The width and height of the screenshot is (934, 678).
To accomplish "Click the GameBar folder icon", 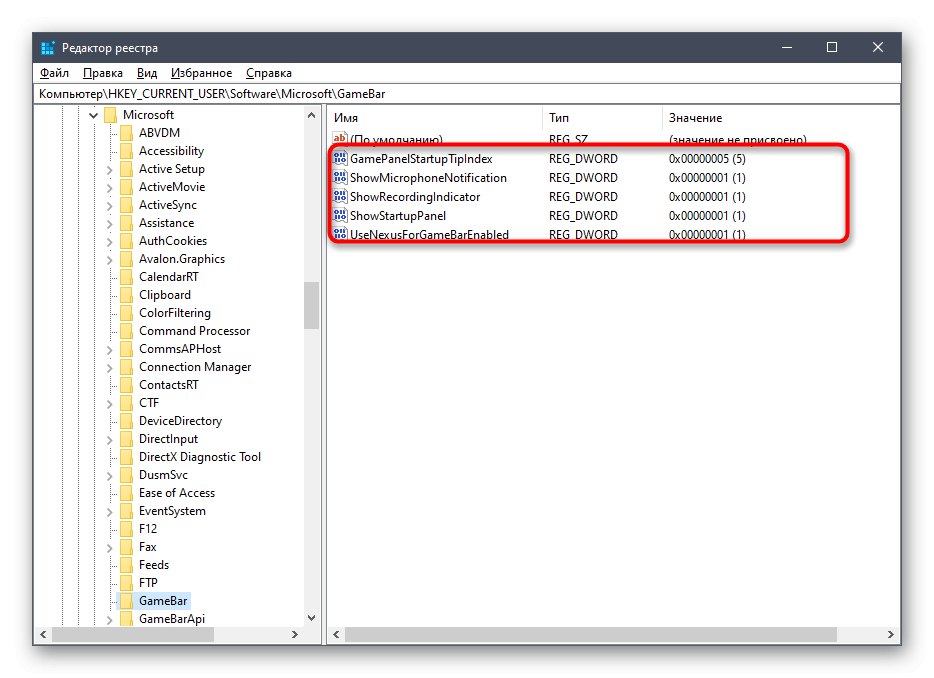I will click(126, 601).
